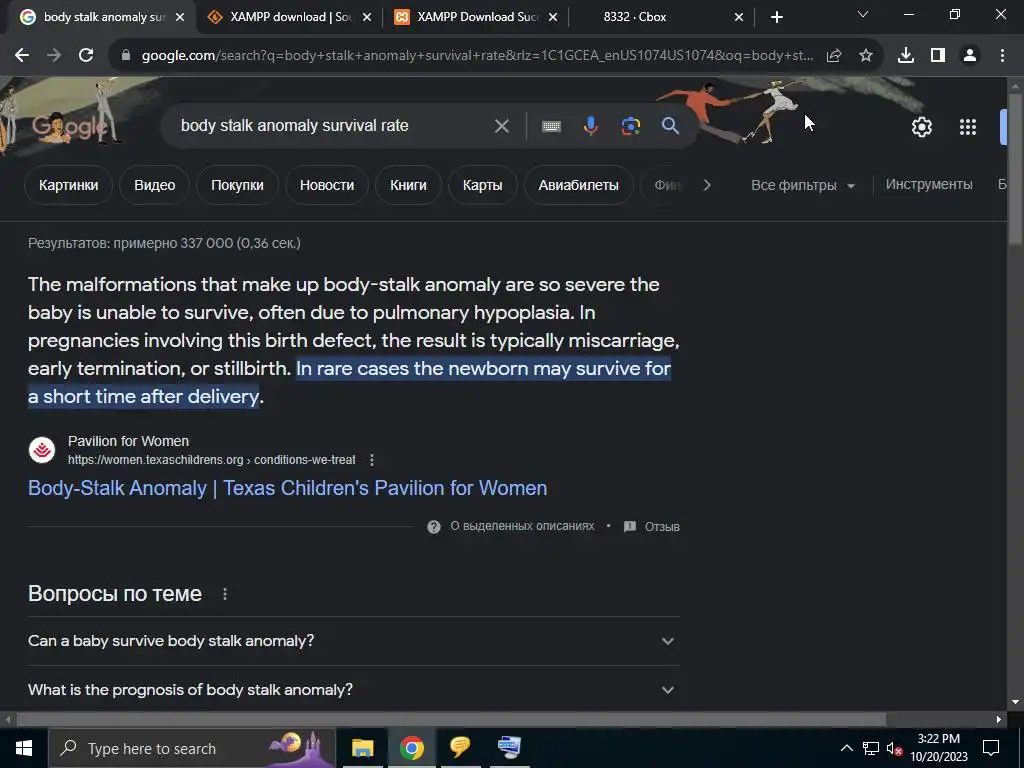1024x768 pixels.
Task: Reload the page with the refresh icon
Action: click(86, 56)
